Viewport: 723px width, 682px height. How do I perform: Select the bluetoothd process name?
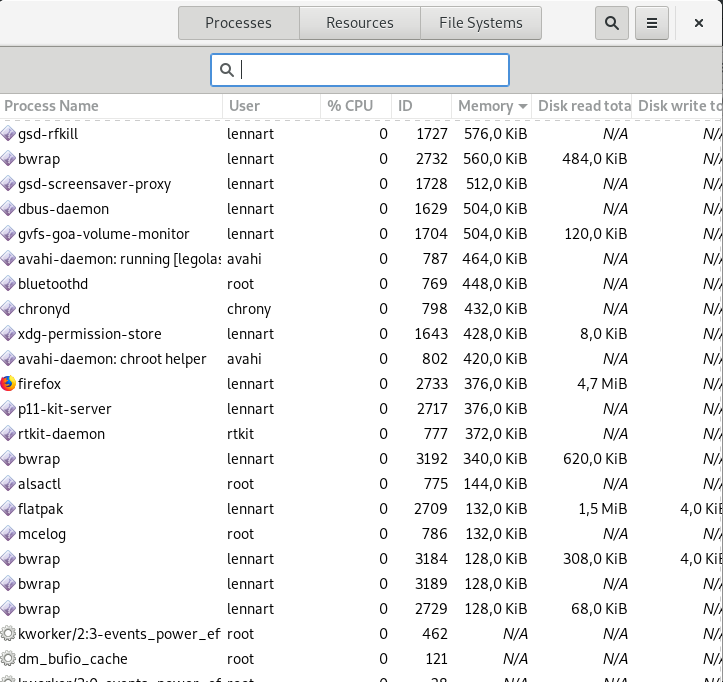point(53,284)
